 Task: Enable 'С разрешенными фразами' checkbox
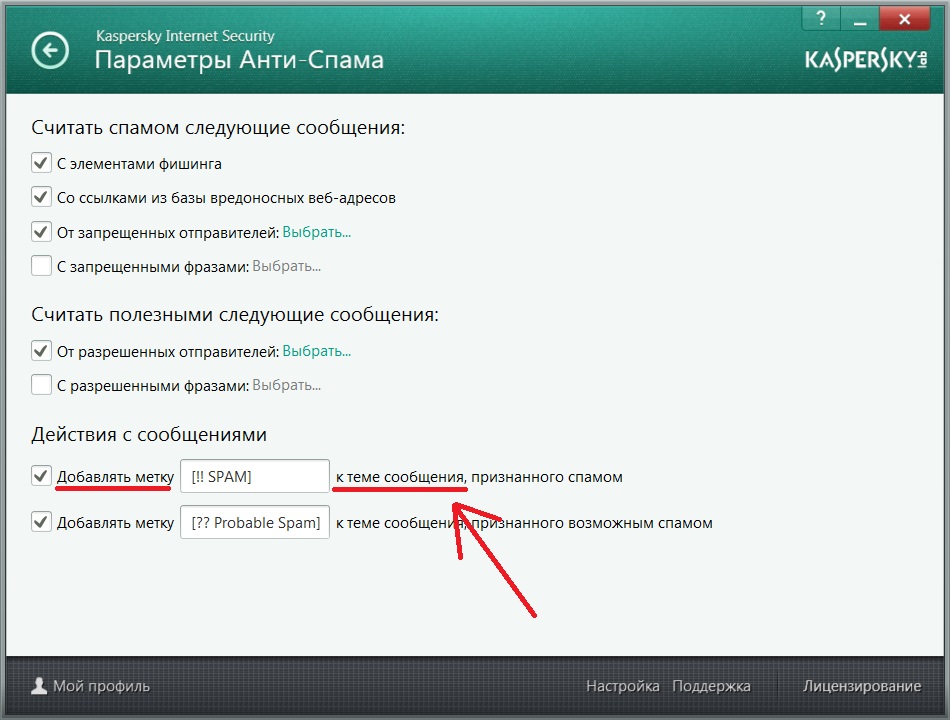(41, 385)
